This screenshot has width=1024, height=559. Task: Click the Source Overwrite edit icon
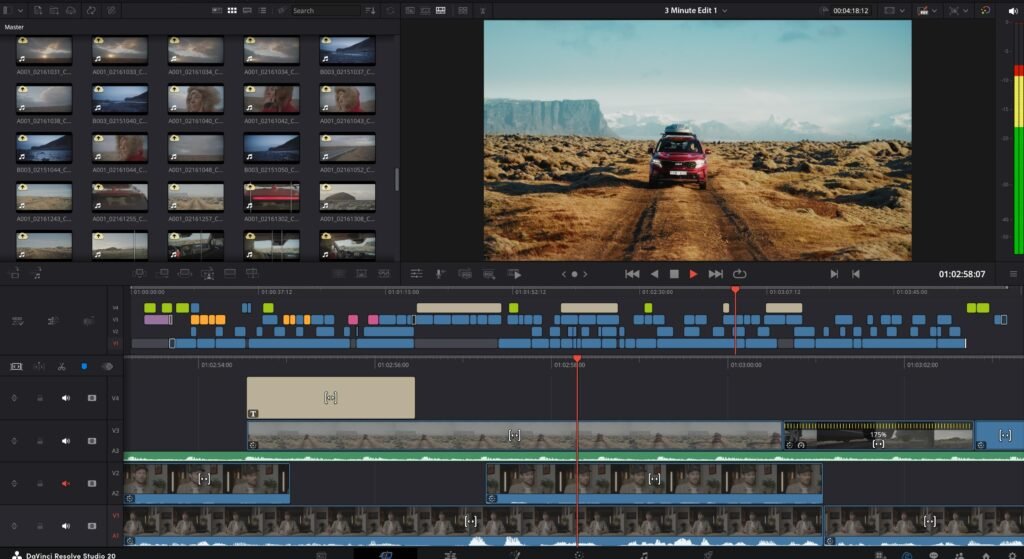252,274
